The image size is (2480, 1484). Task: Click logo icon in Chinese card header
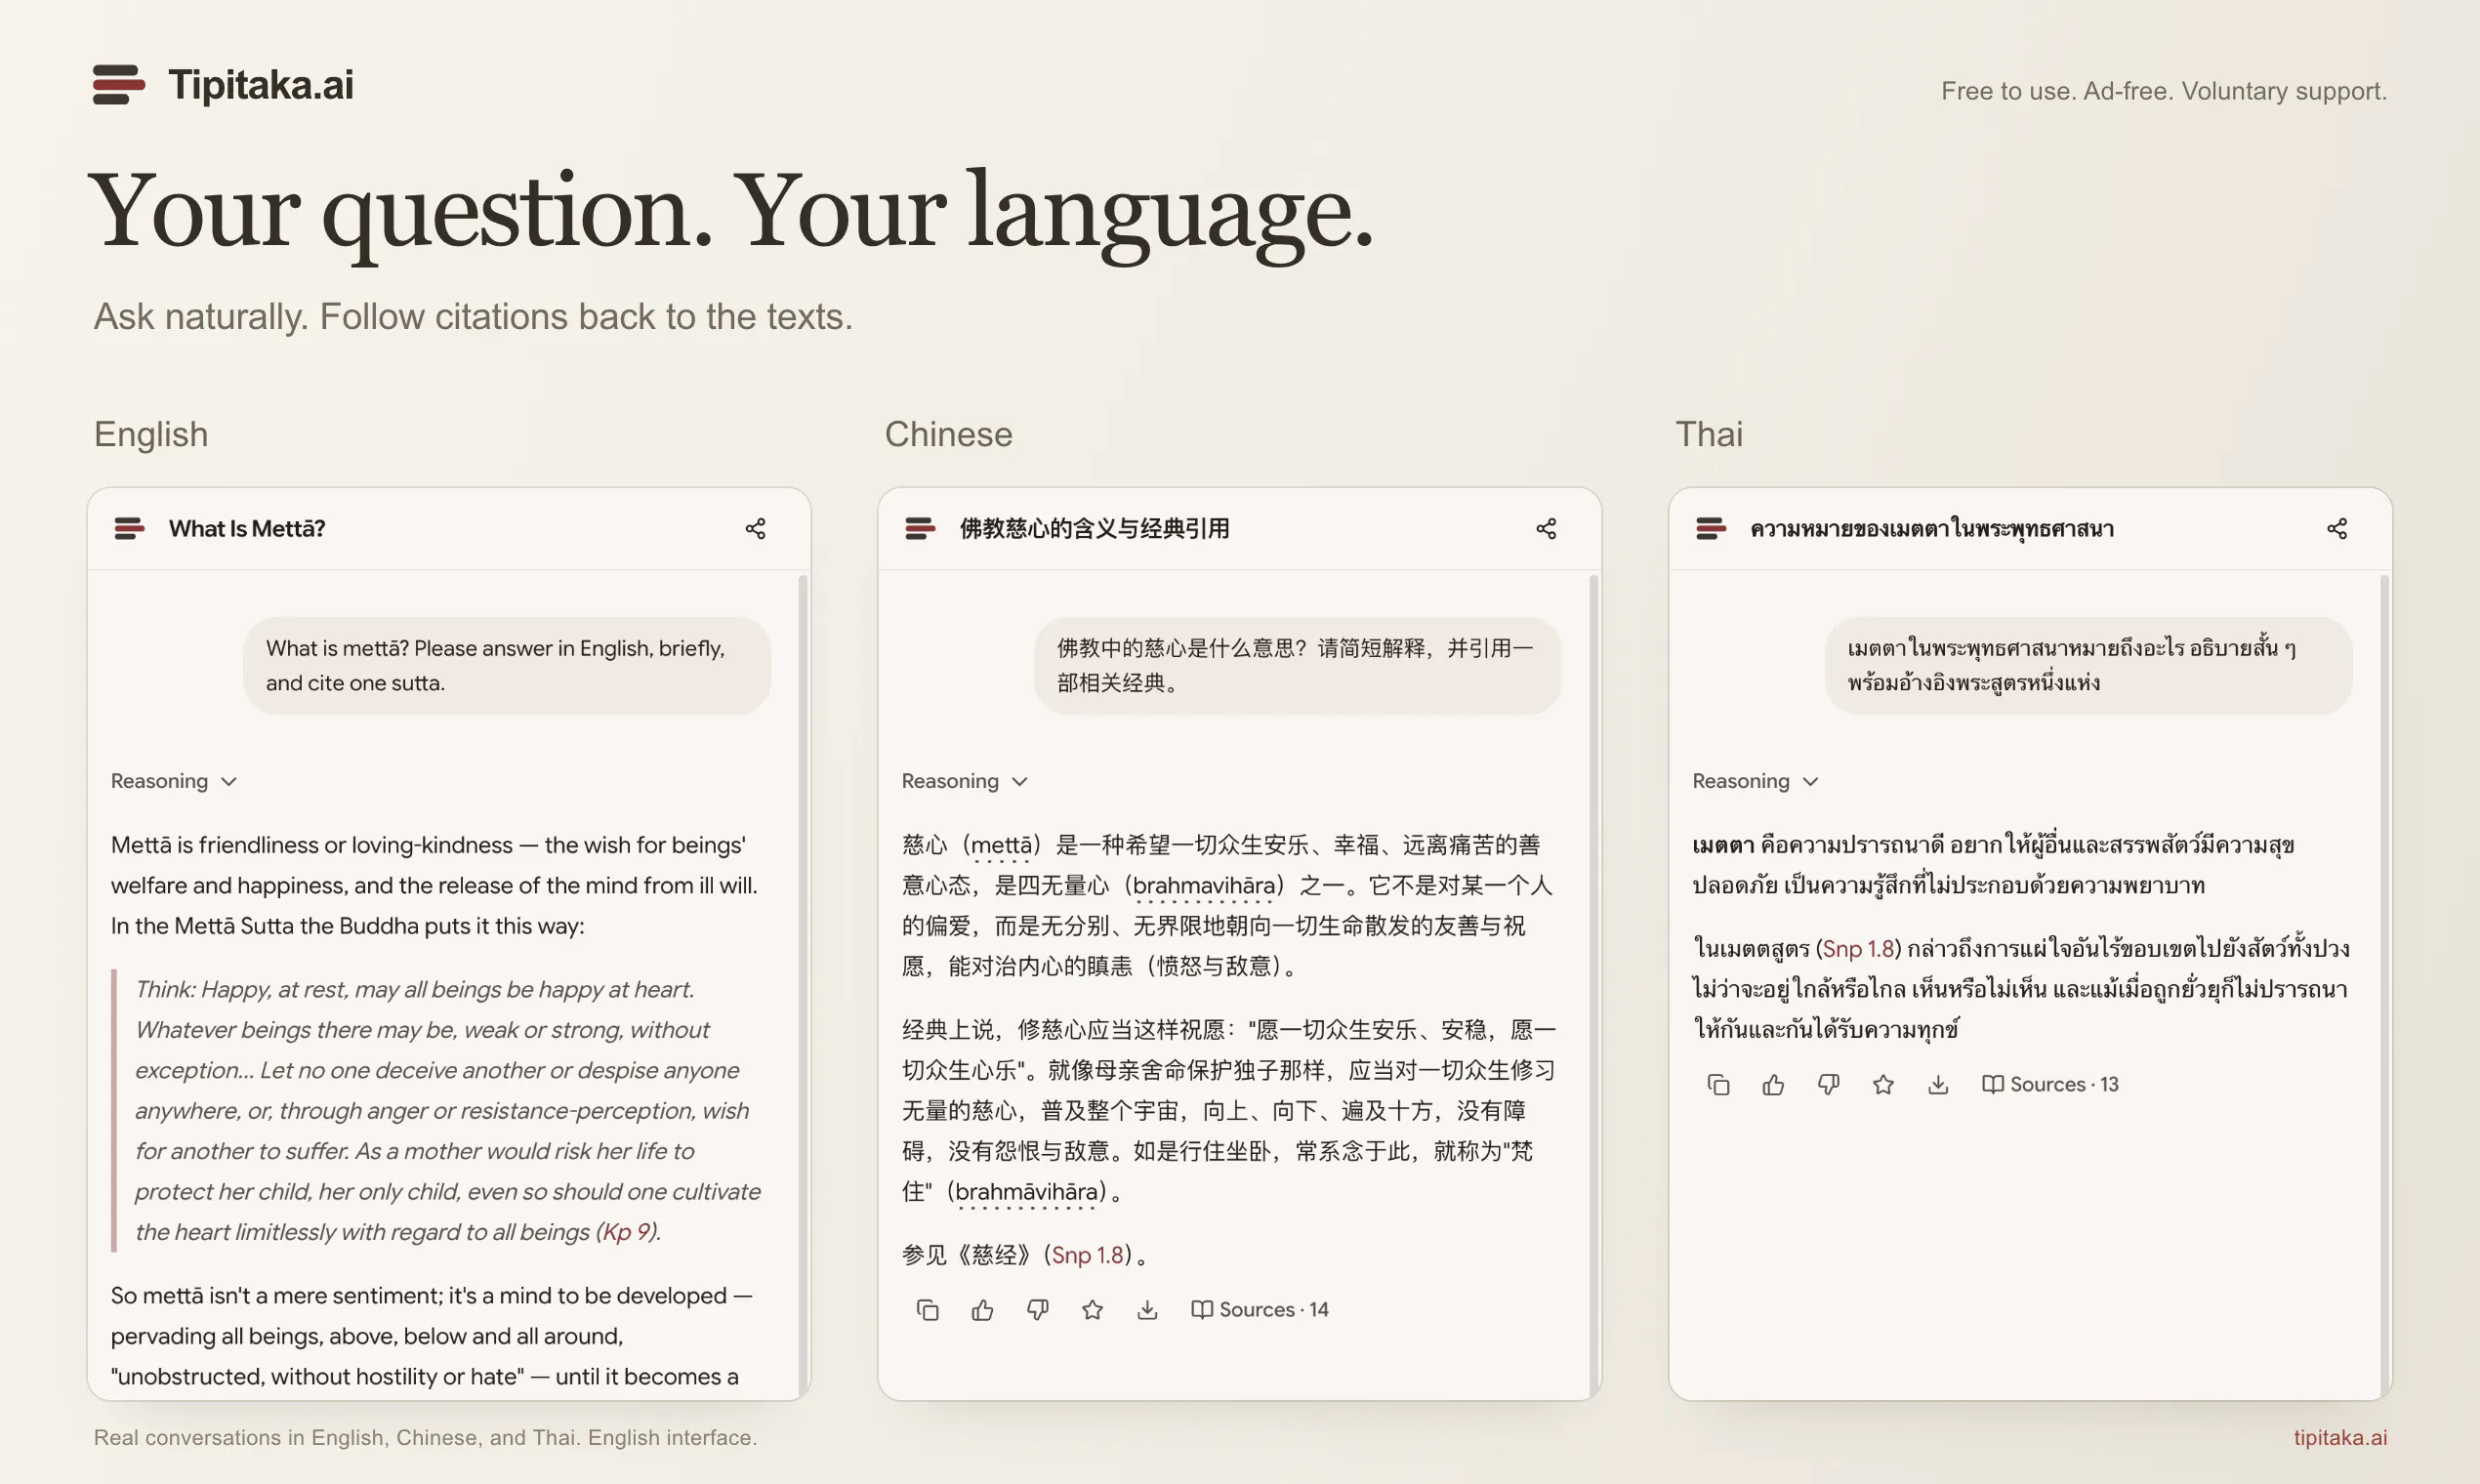click(920, 529)
